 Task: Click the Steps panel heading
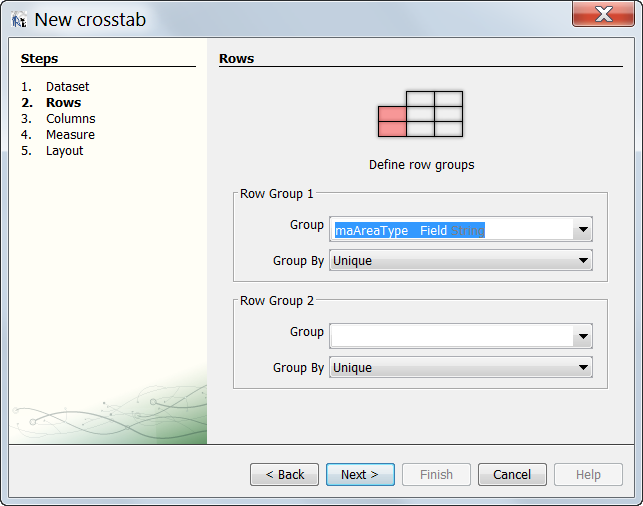click(x=39, y=59)
